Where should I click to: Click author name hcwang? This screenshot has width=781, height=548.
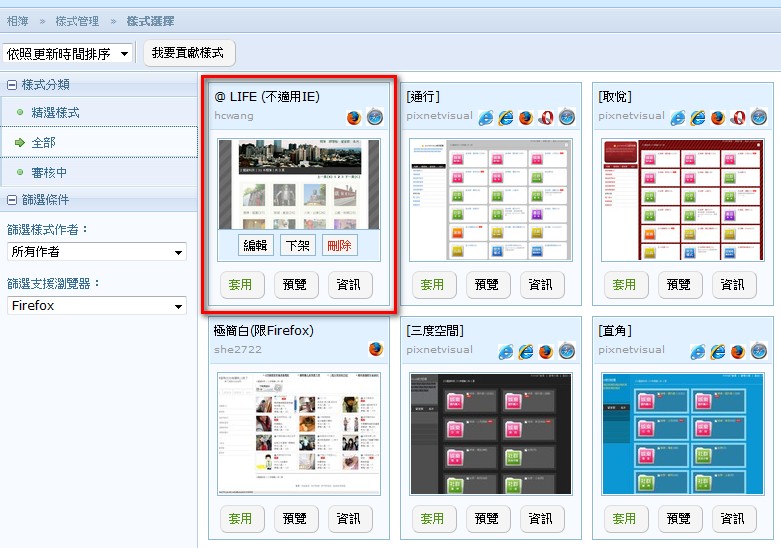(x=234, y=116)
